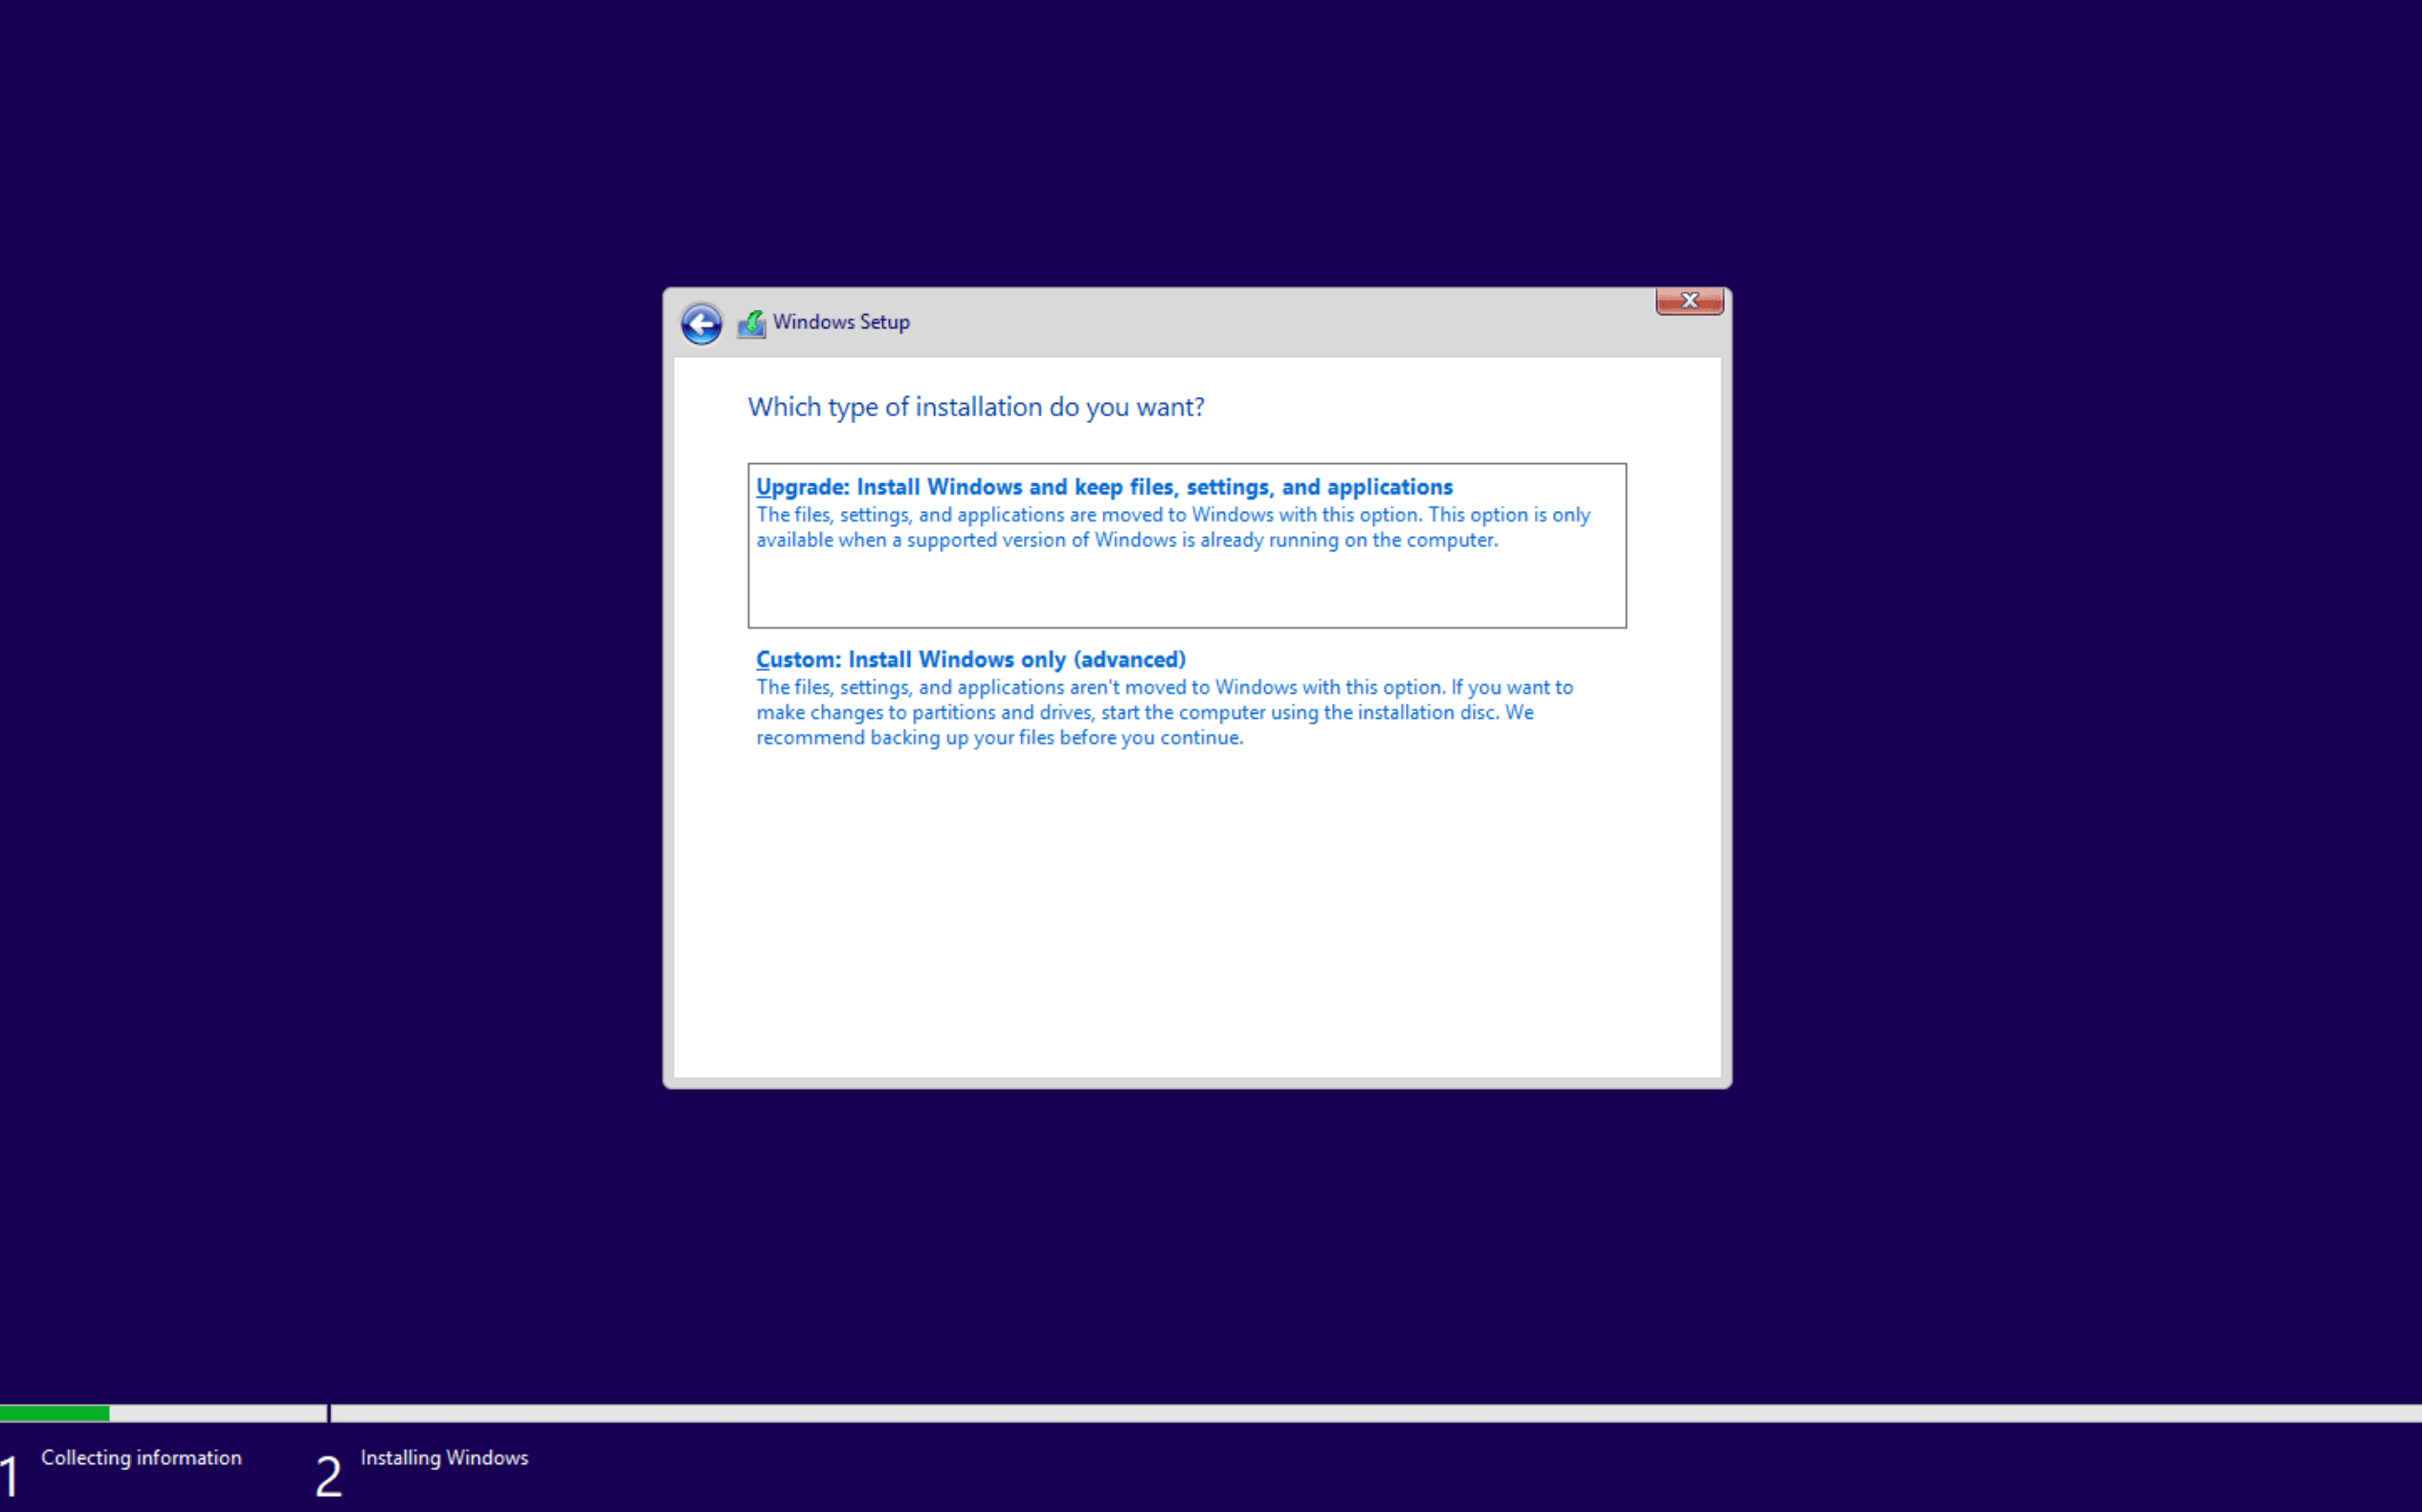This screenshot has width=2422, height=1512.
Task: Click the Upgrade option description text
Action: click(1172, 528)
